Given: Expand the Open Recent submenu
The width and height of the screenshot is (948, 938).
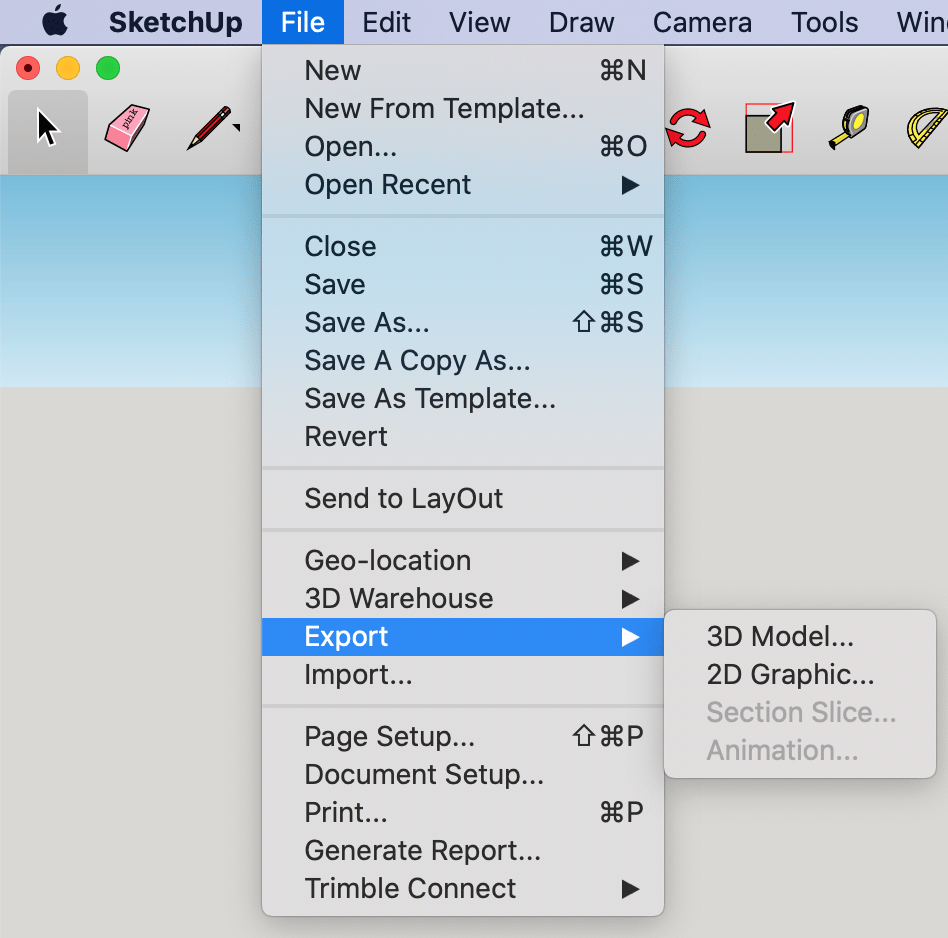Looking at the screenshot, I should point(463,184).
